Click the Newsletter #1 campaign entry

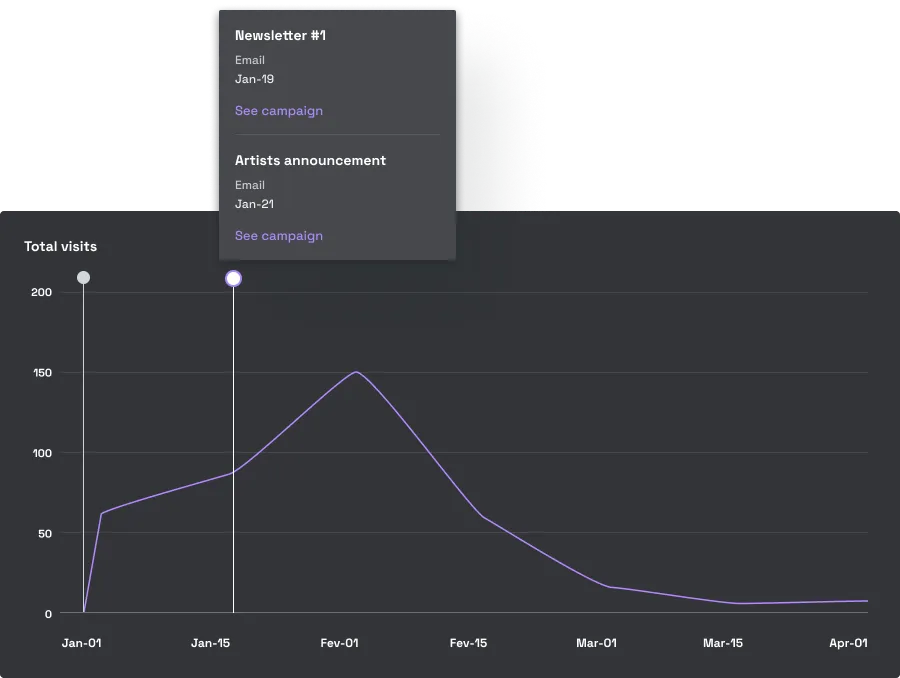[280, 35]
